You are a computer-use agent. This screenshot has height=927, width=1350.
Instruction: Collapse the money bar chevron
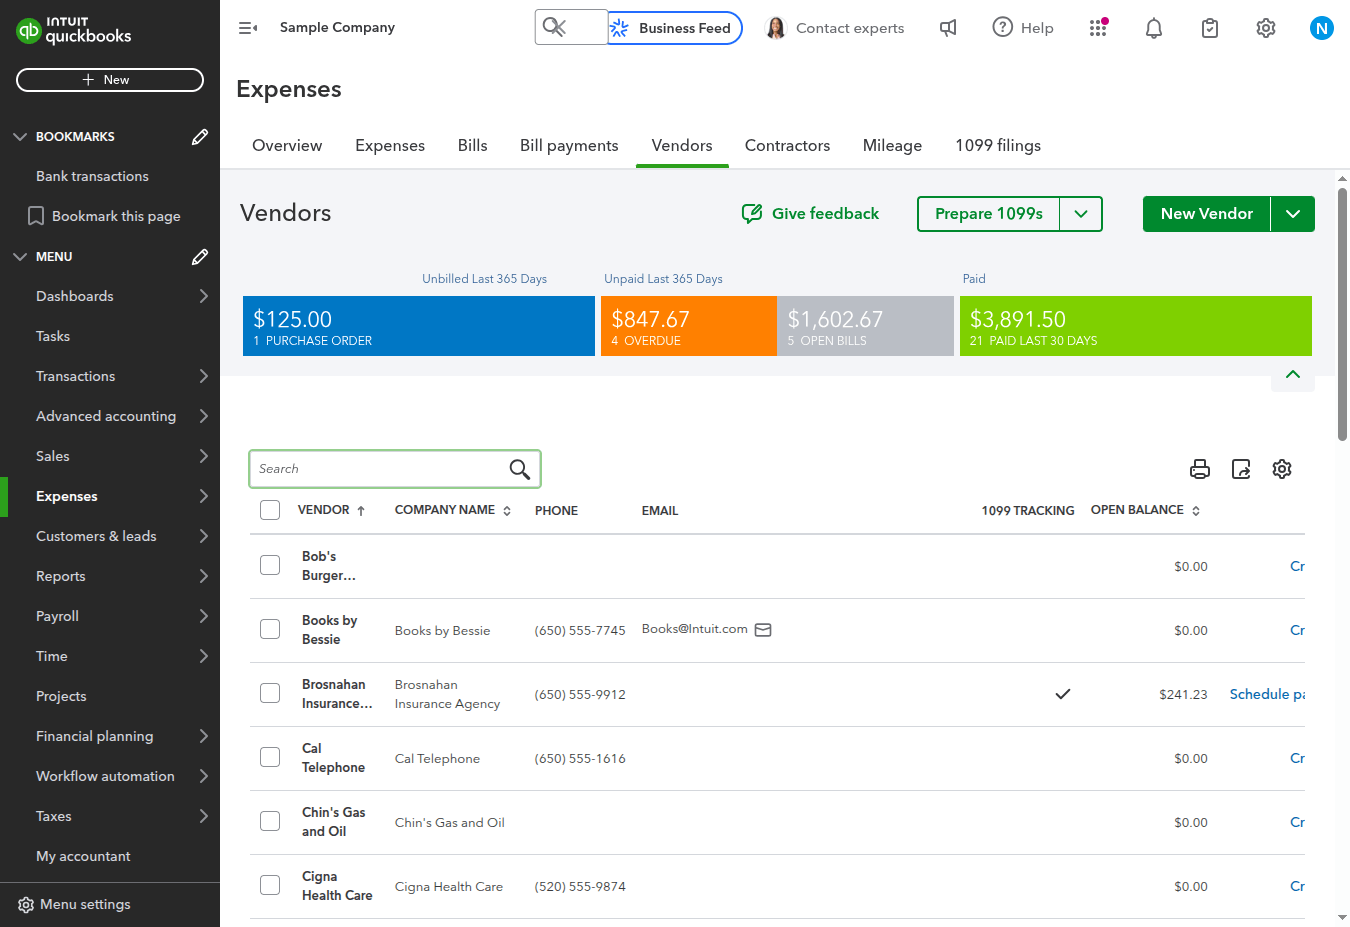click(1293, 374)
